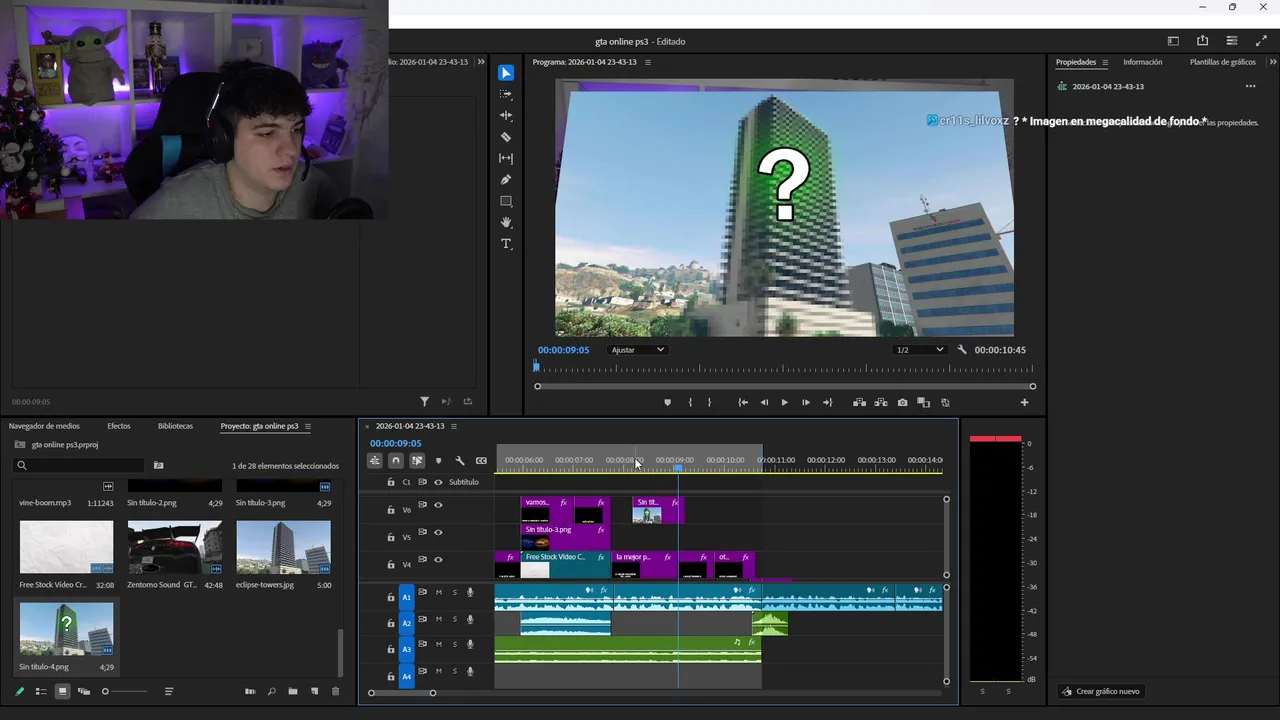The width and height of the screenshot is (1280, 720).
Task: Mark Out point in Program monitor
Action: 710,403
